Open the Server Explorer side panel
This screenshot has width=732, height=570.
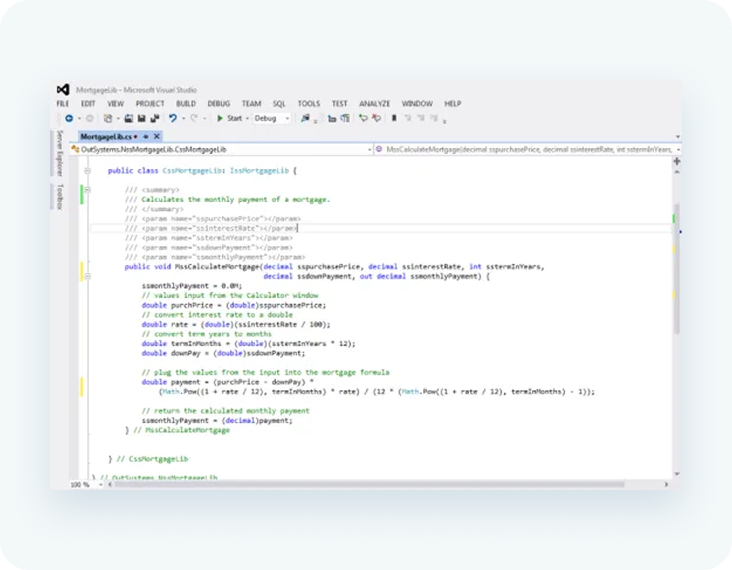point(59,153)
